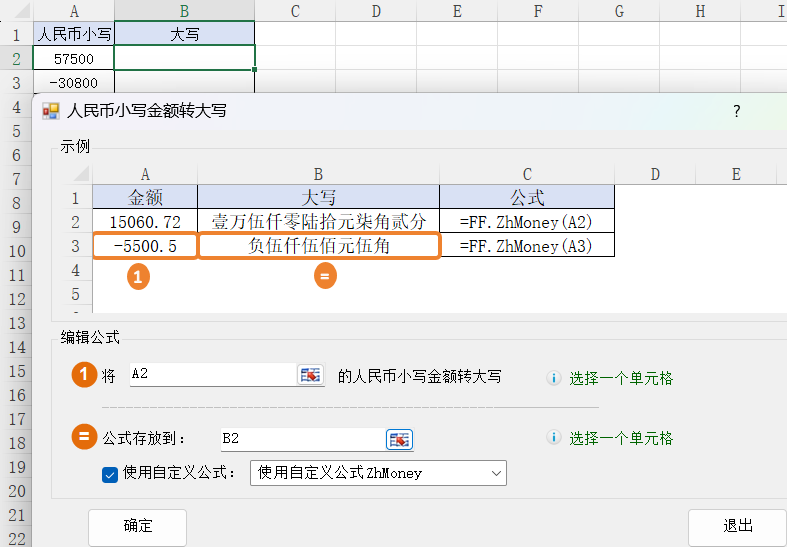Select cell A3 containing -30800
Image resolution: width=787 pixels, height=547 pixels.
74,83
